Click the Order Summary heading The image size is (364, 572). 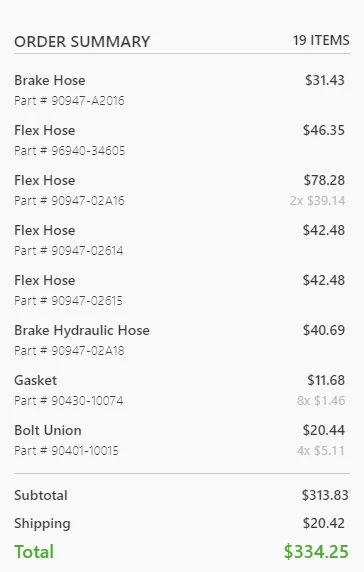[x=82, y=42]
